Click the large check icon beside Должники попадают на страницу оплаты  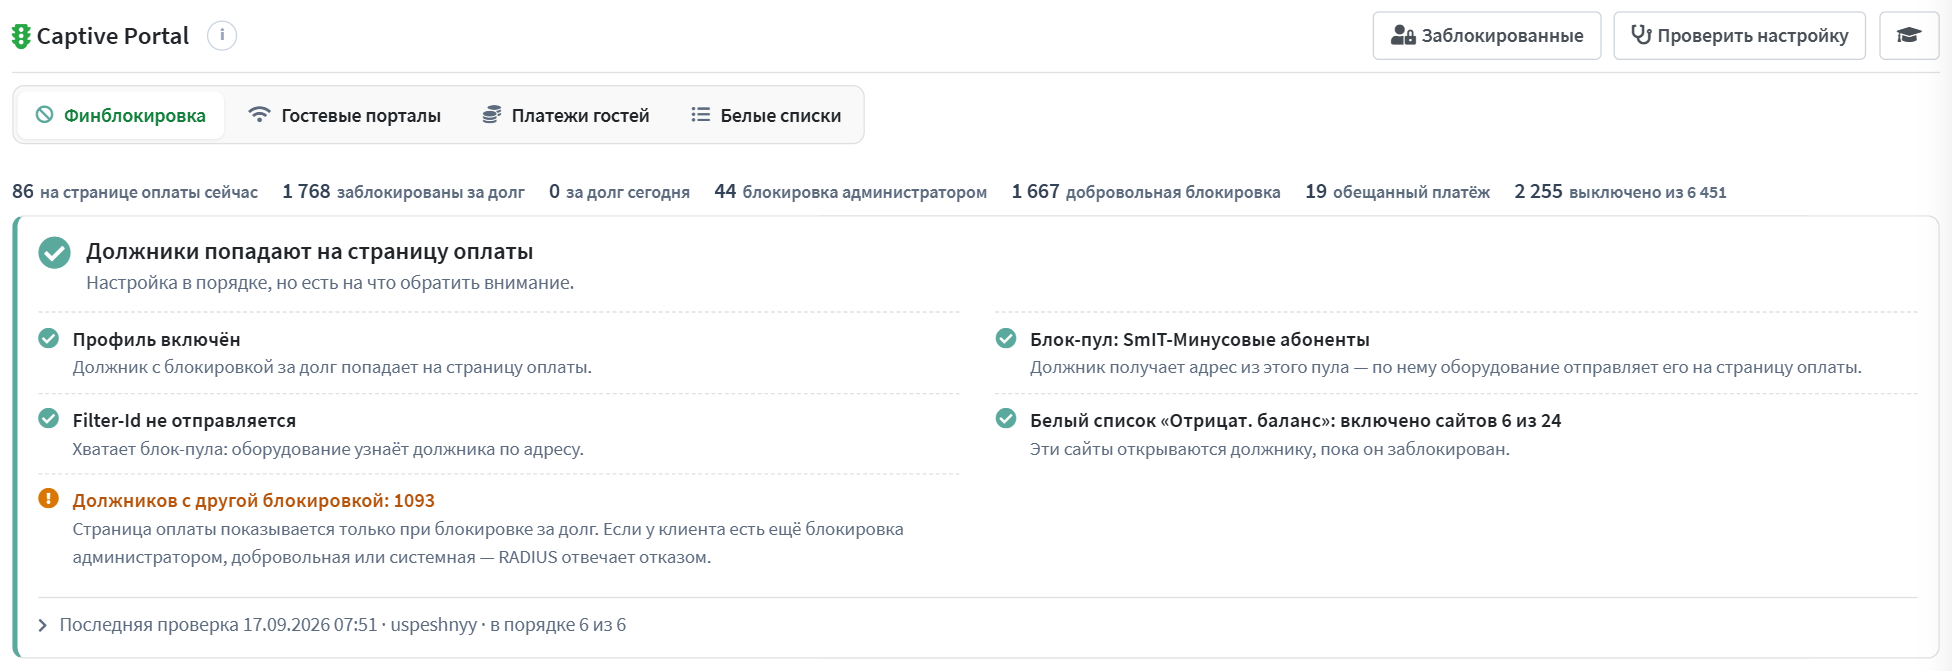(x=55, y=253)
